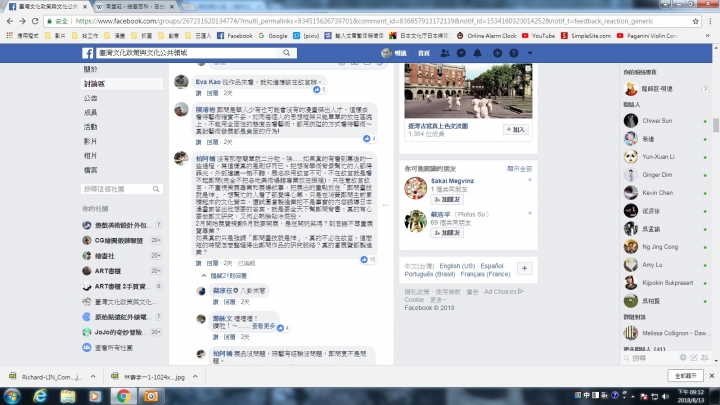Image resolution: width=720 pixels, height=405 pixels.
Task: Reload the page with the refresh icon
Action: tap(35, 21)
